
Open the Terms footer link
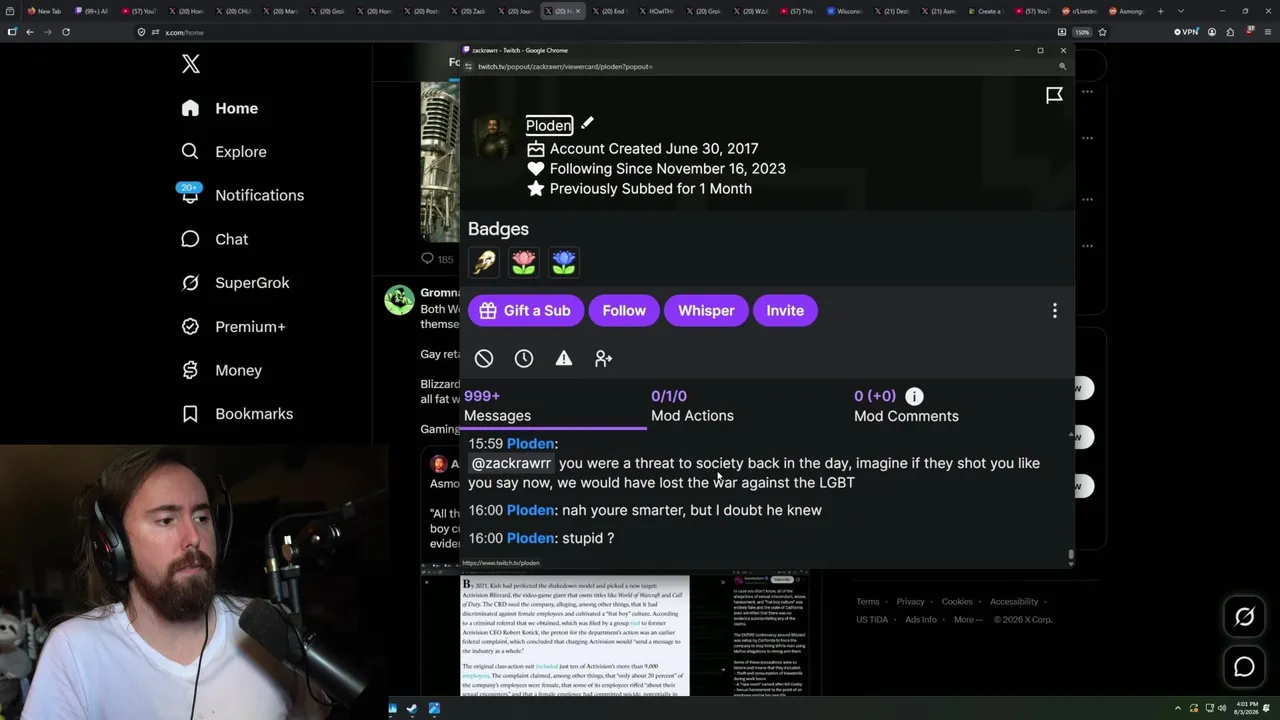point(867,602)
